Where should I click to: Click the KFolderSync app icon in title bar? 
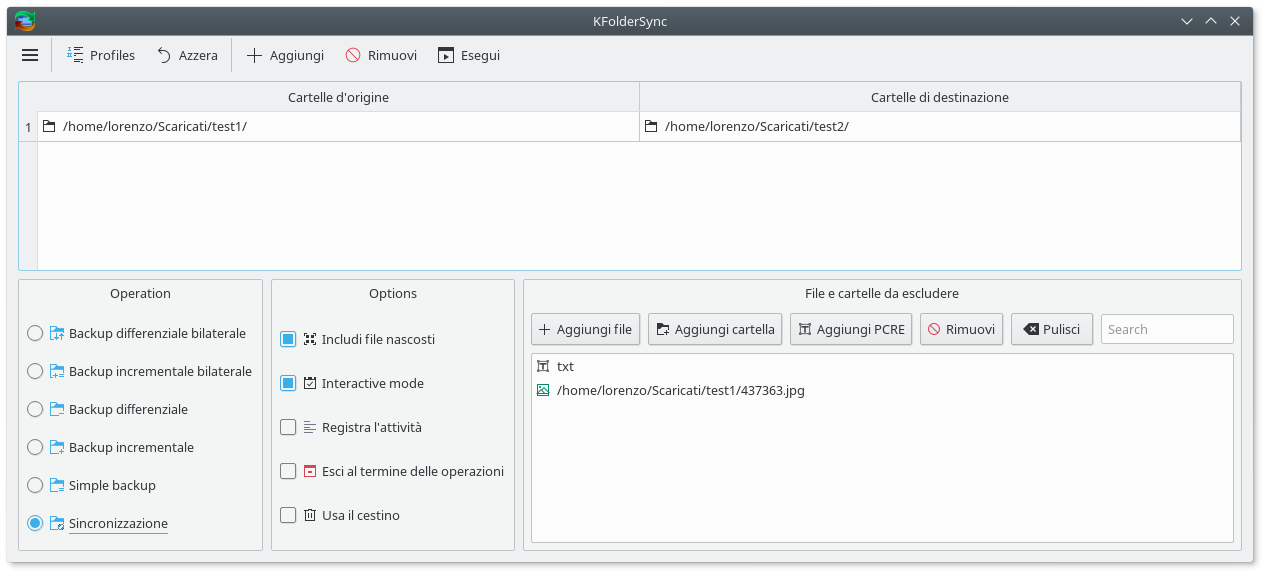pos(24,21)
